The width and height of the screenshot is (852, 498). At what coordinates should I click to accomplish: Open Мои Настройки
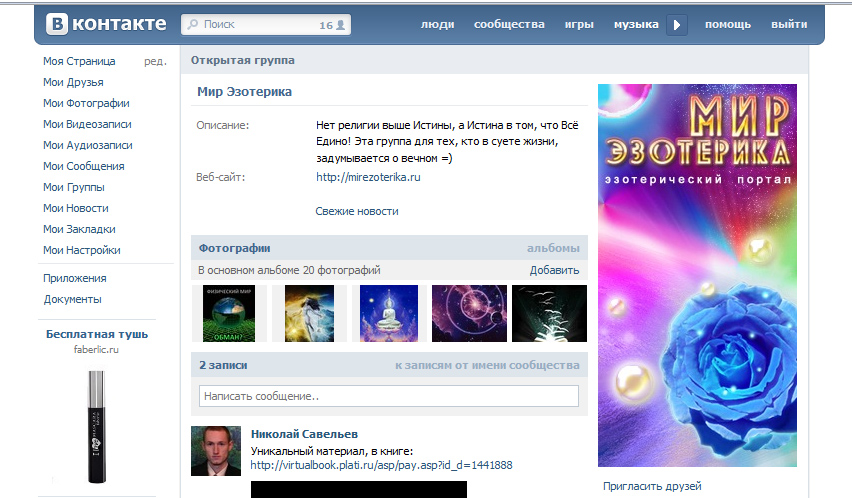(82, 250)
